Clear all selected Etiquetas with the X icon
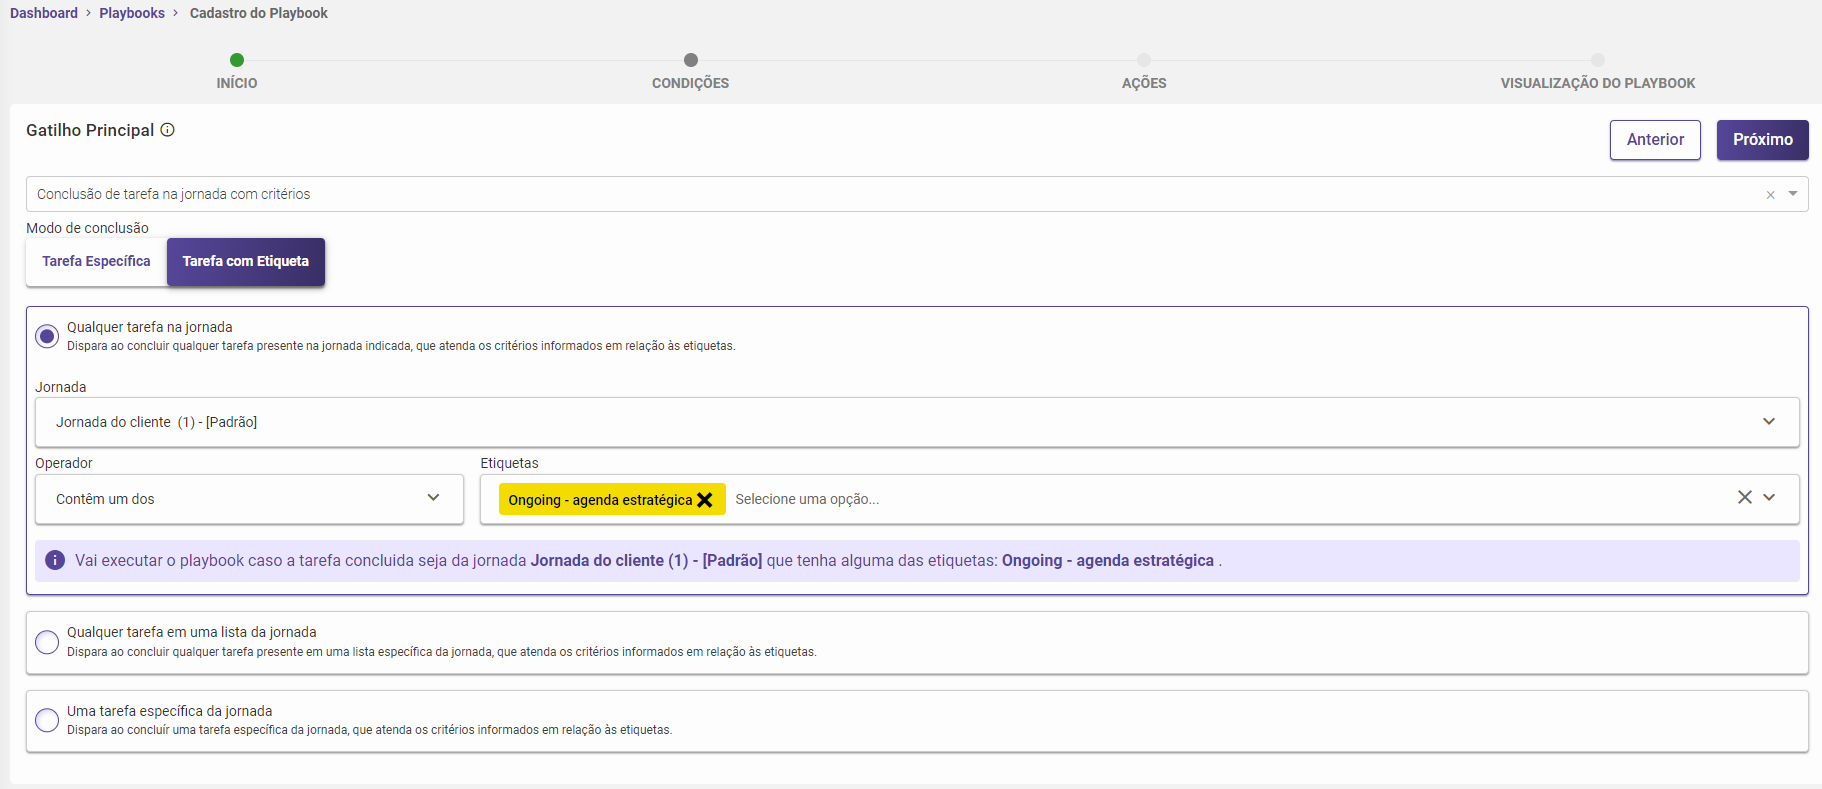Screen dimensions: 1822x789 pos(1744,498)
